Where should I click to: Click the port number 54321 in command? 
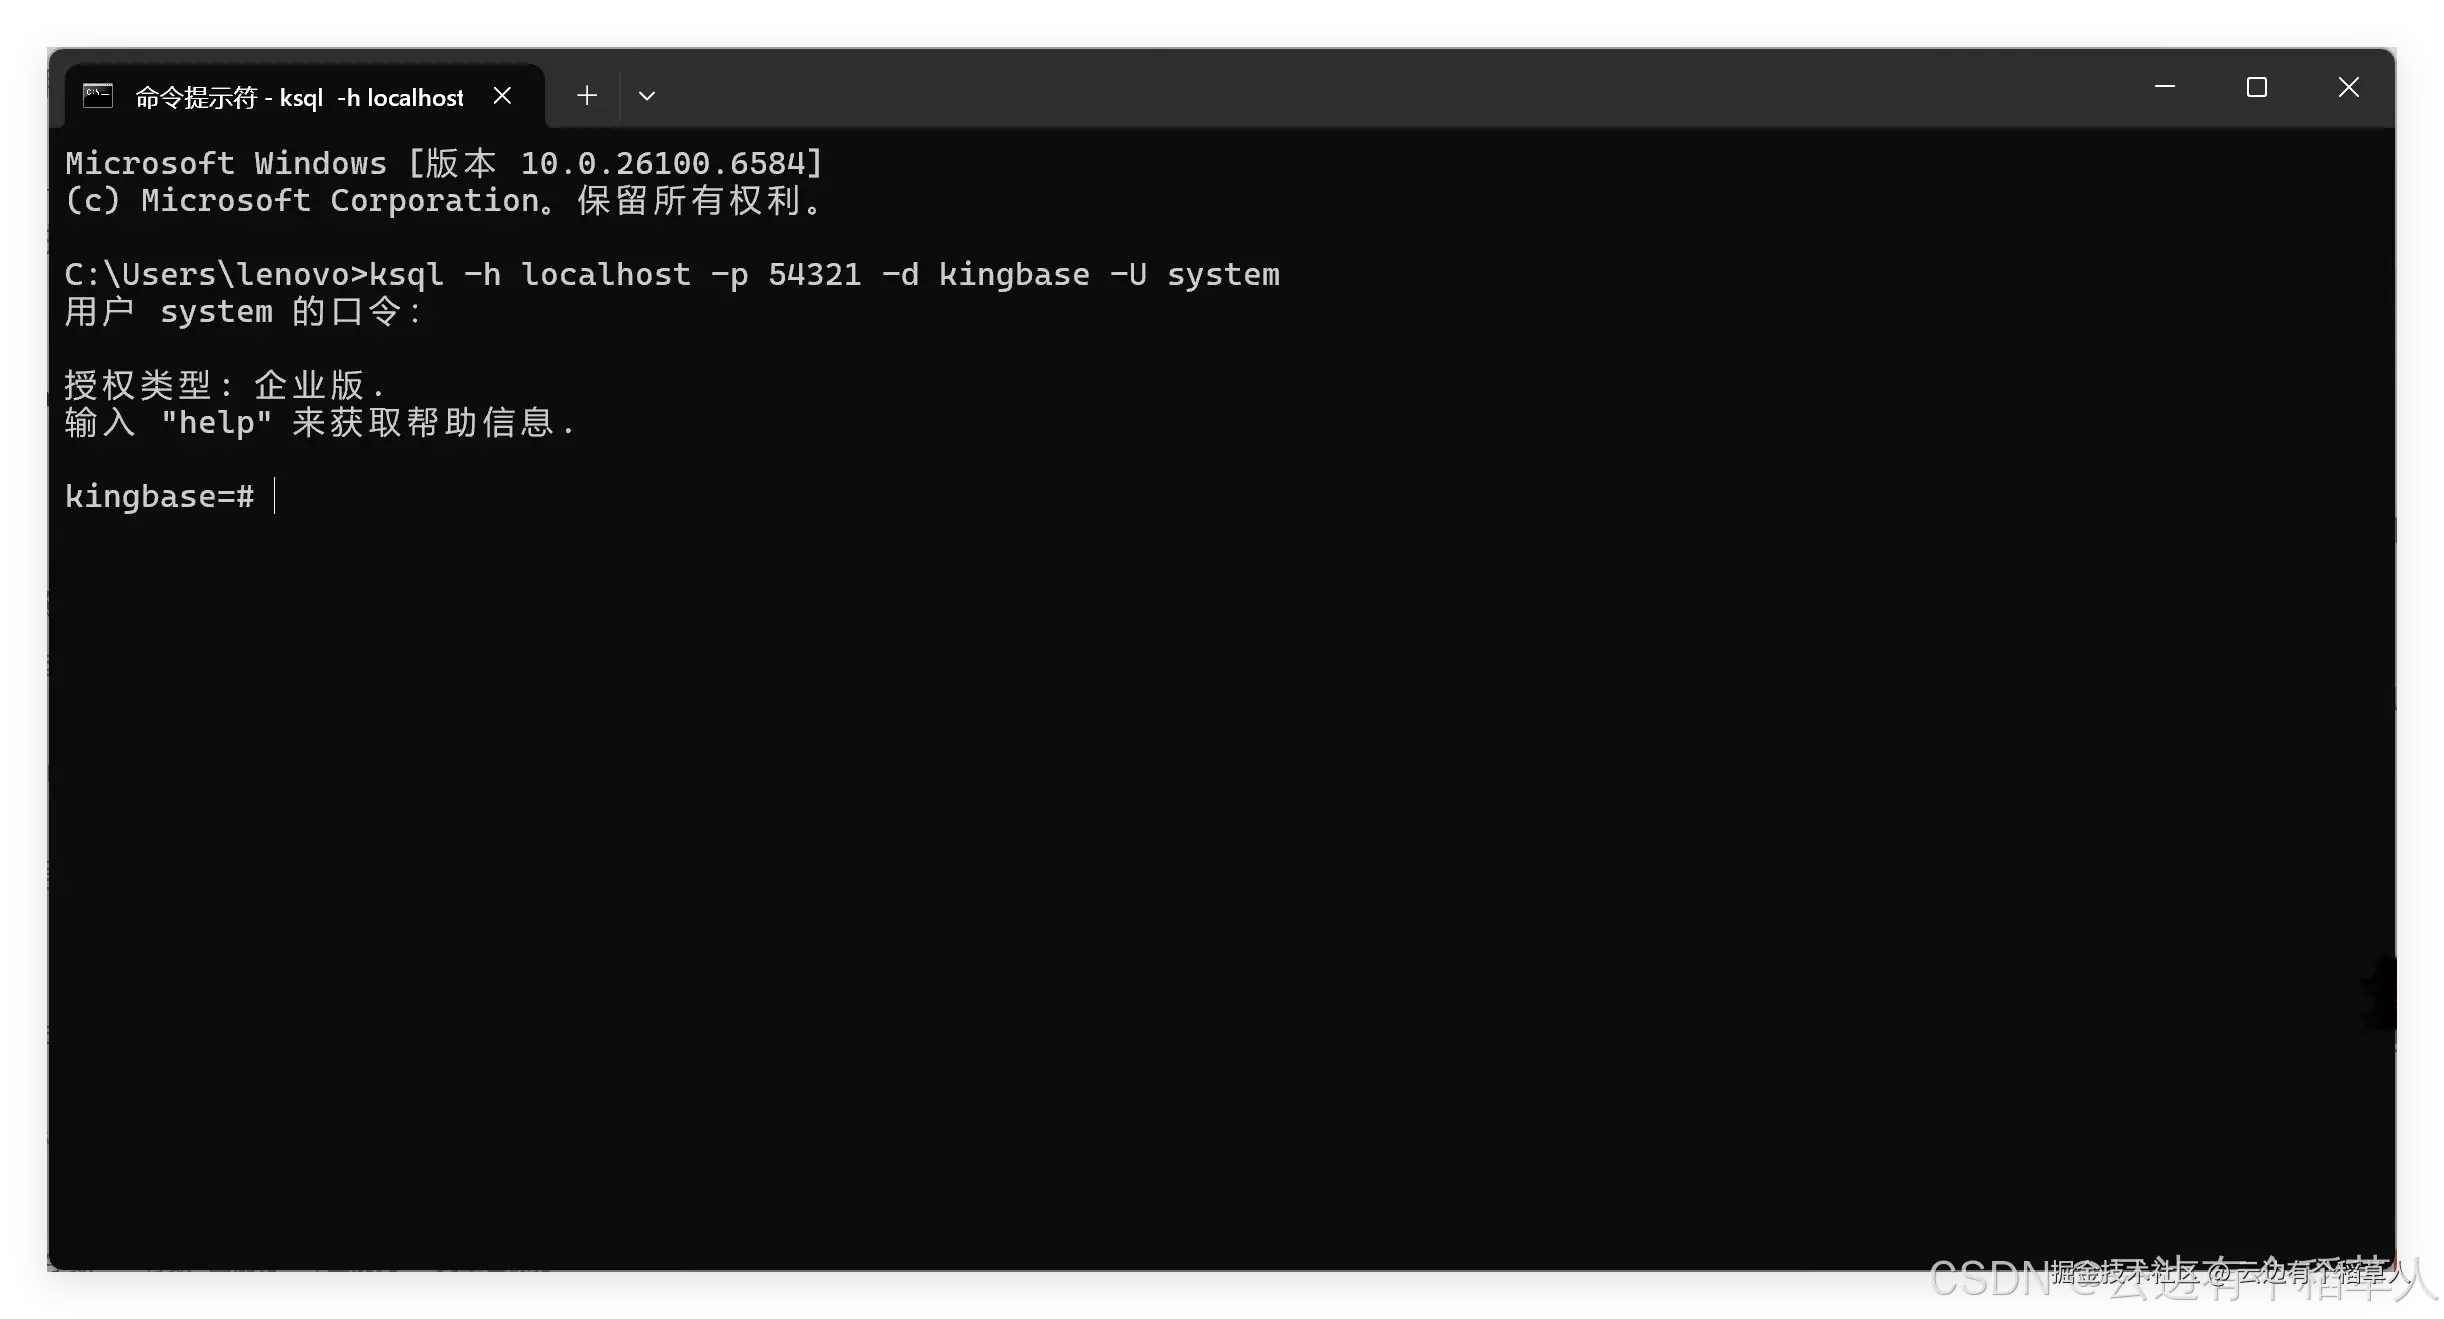[814, 274]
